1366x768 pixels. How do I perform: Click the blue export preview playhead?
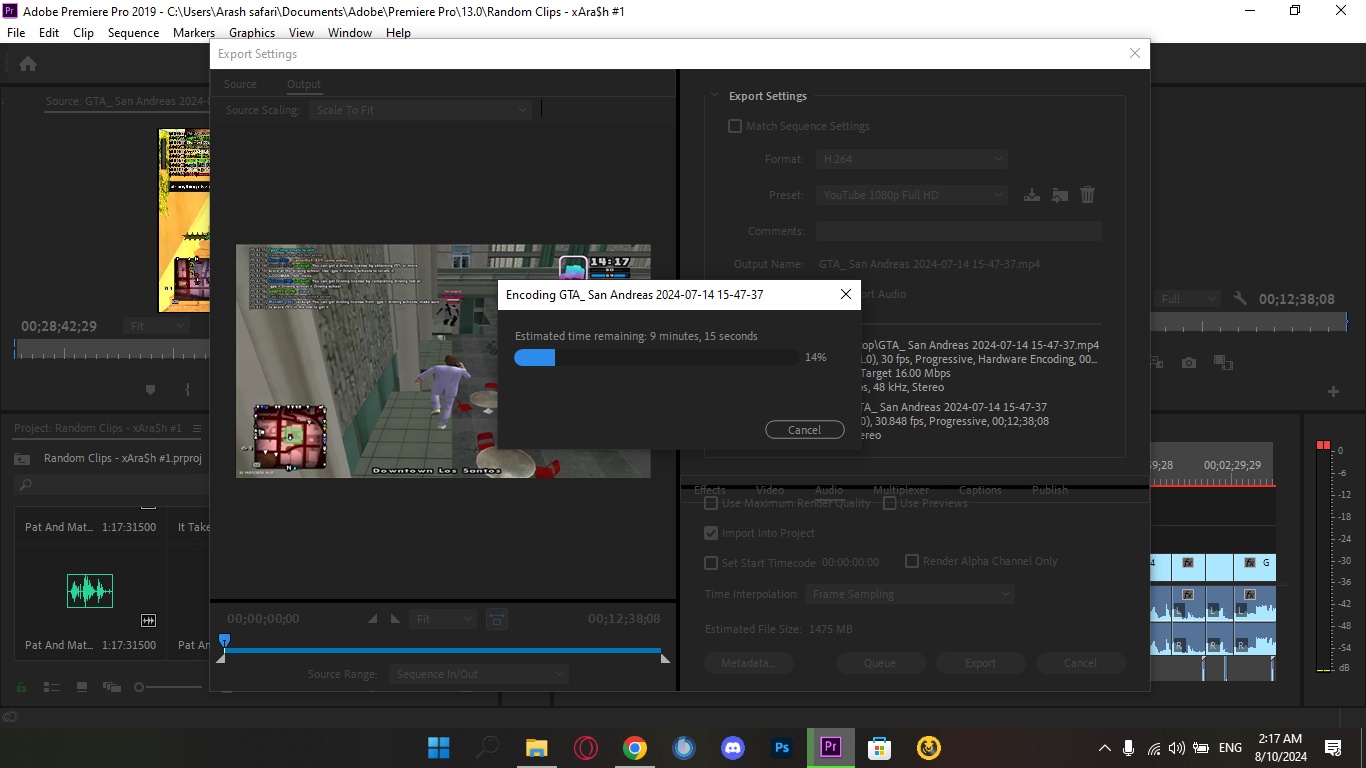pos(224,640)
